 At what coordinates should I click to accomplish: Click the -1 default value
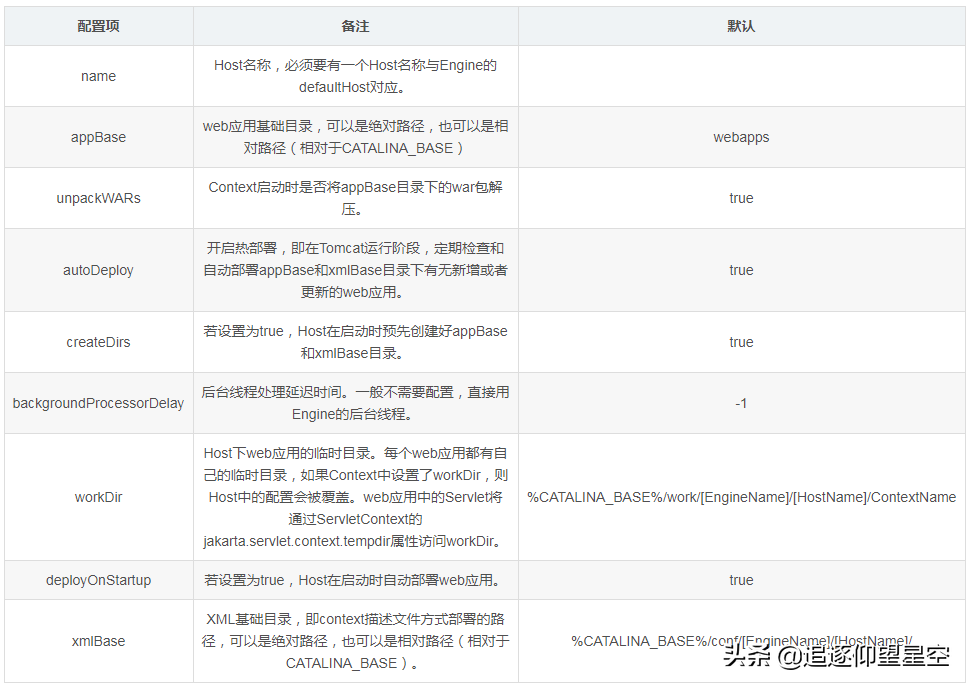(x=741, y=403)
